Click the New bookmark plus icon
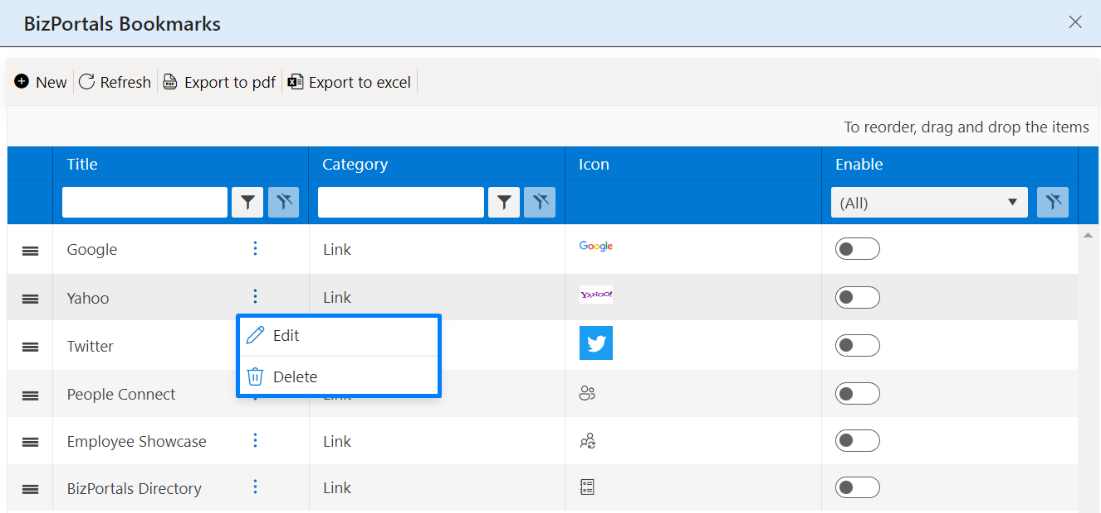The image size is (1101, 513). pos(22,82)
